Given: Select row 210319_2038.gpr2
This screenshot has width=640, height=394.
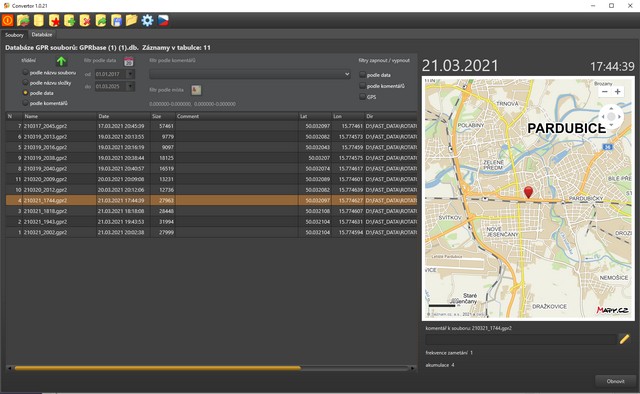Looking at the screenshot, I should (211, 158).
